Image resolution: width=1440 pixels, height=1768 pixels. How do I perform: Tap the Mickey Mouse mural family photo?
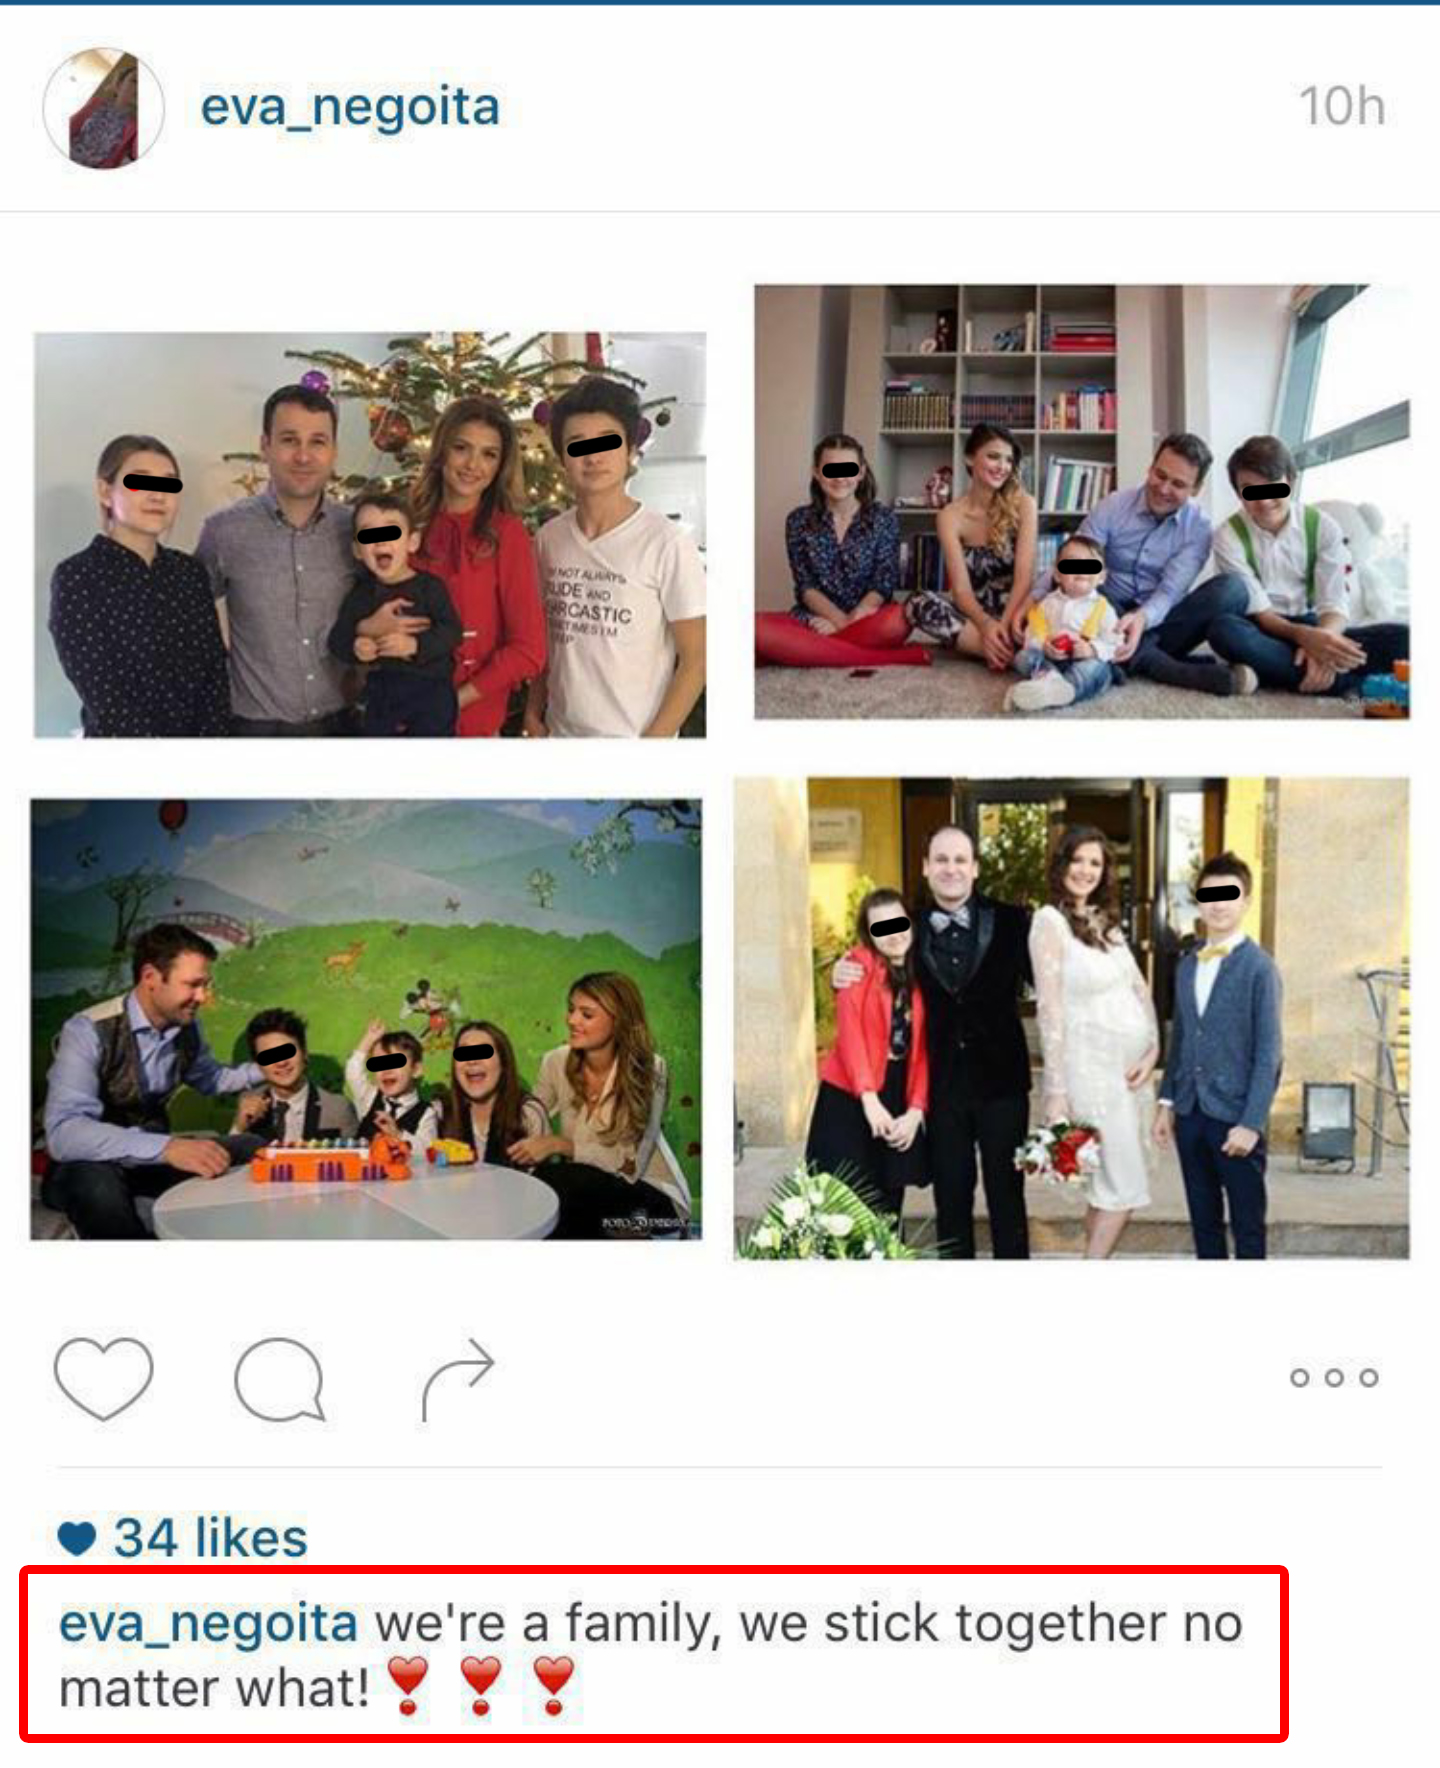tap(366, 1019)
